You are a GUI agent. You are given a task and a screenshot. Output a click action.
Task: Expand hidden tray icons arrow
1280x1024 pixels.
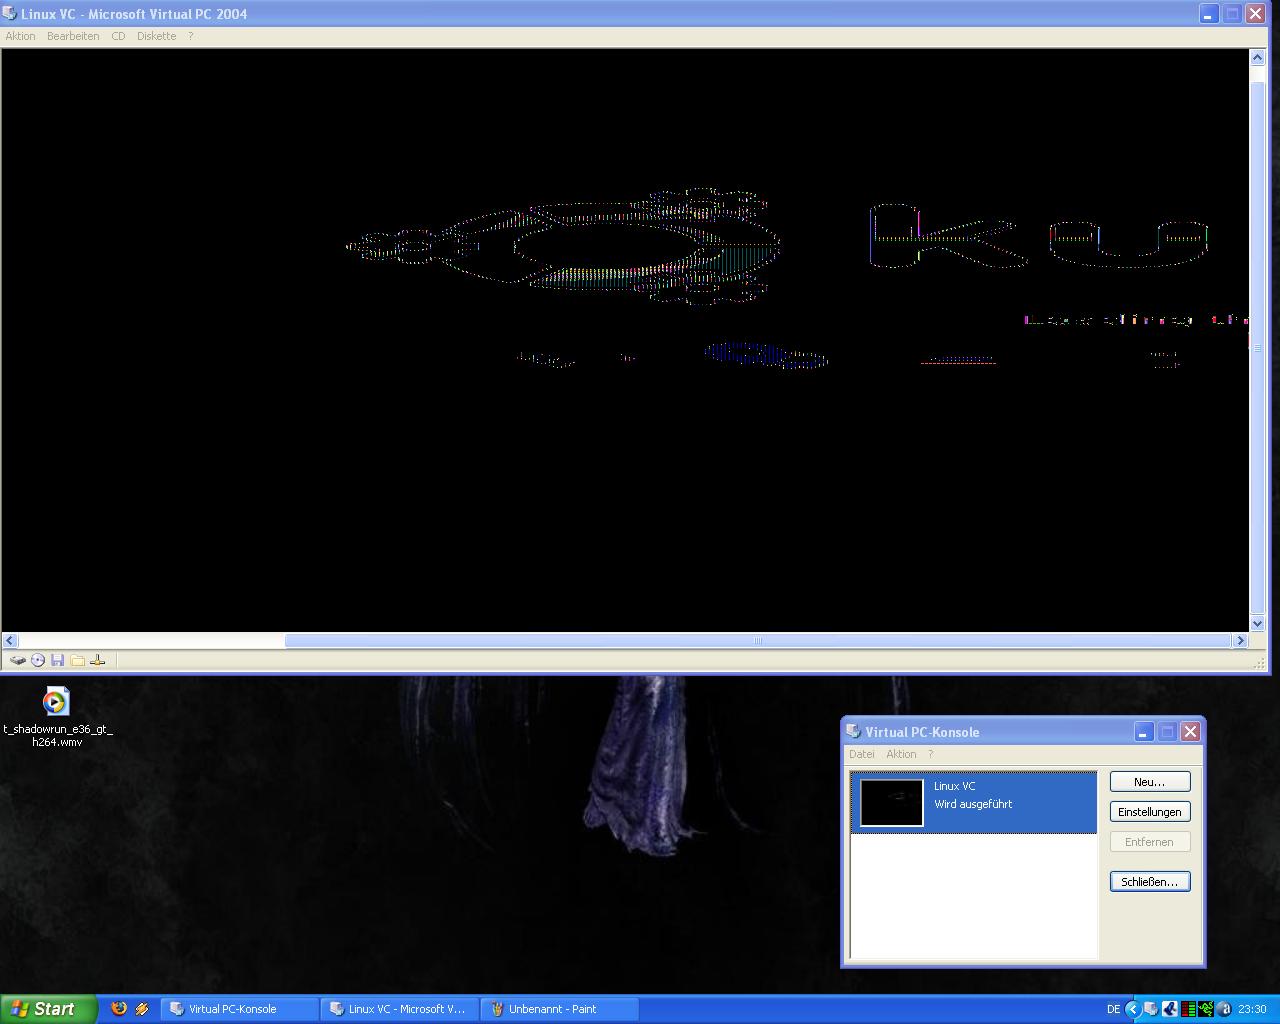(1133, 1009)
